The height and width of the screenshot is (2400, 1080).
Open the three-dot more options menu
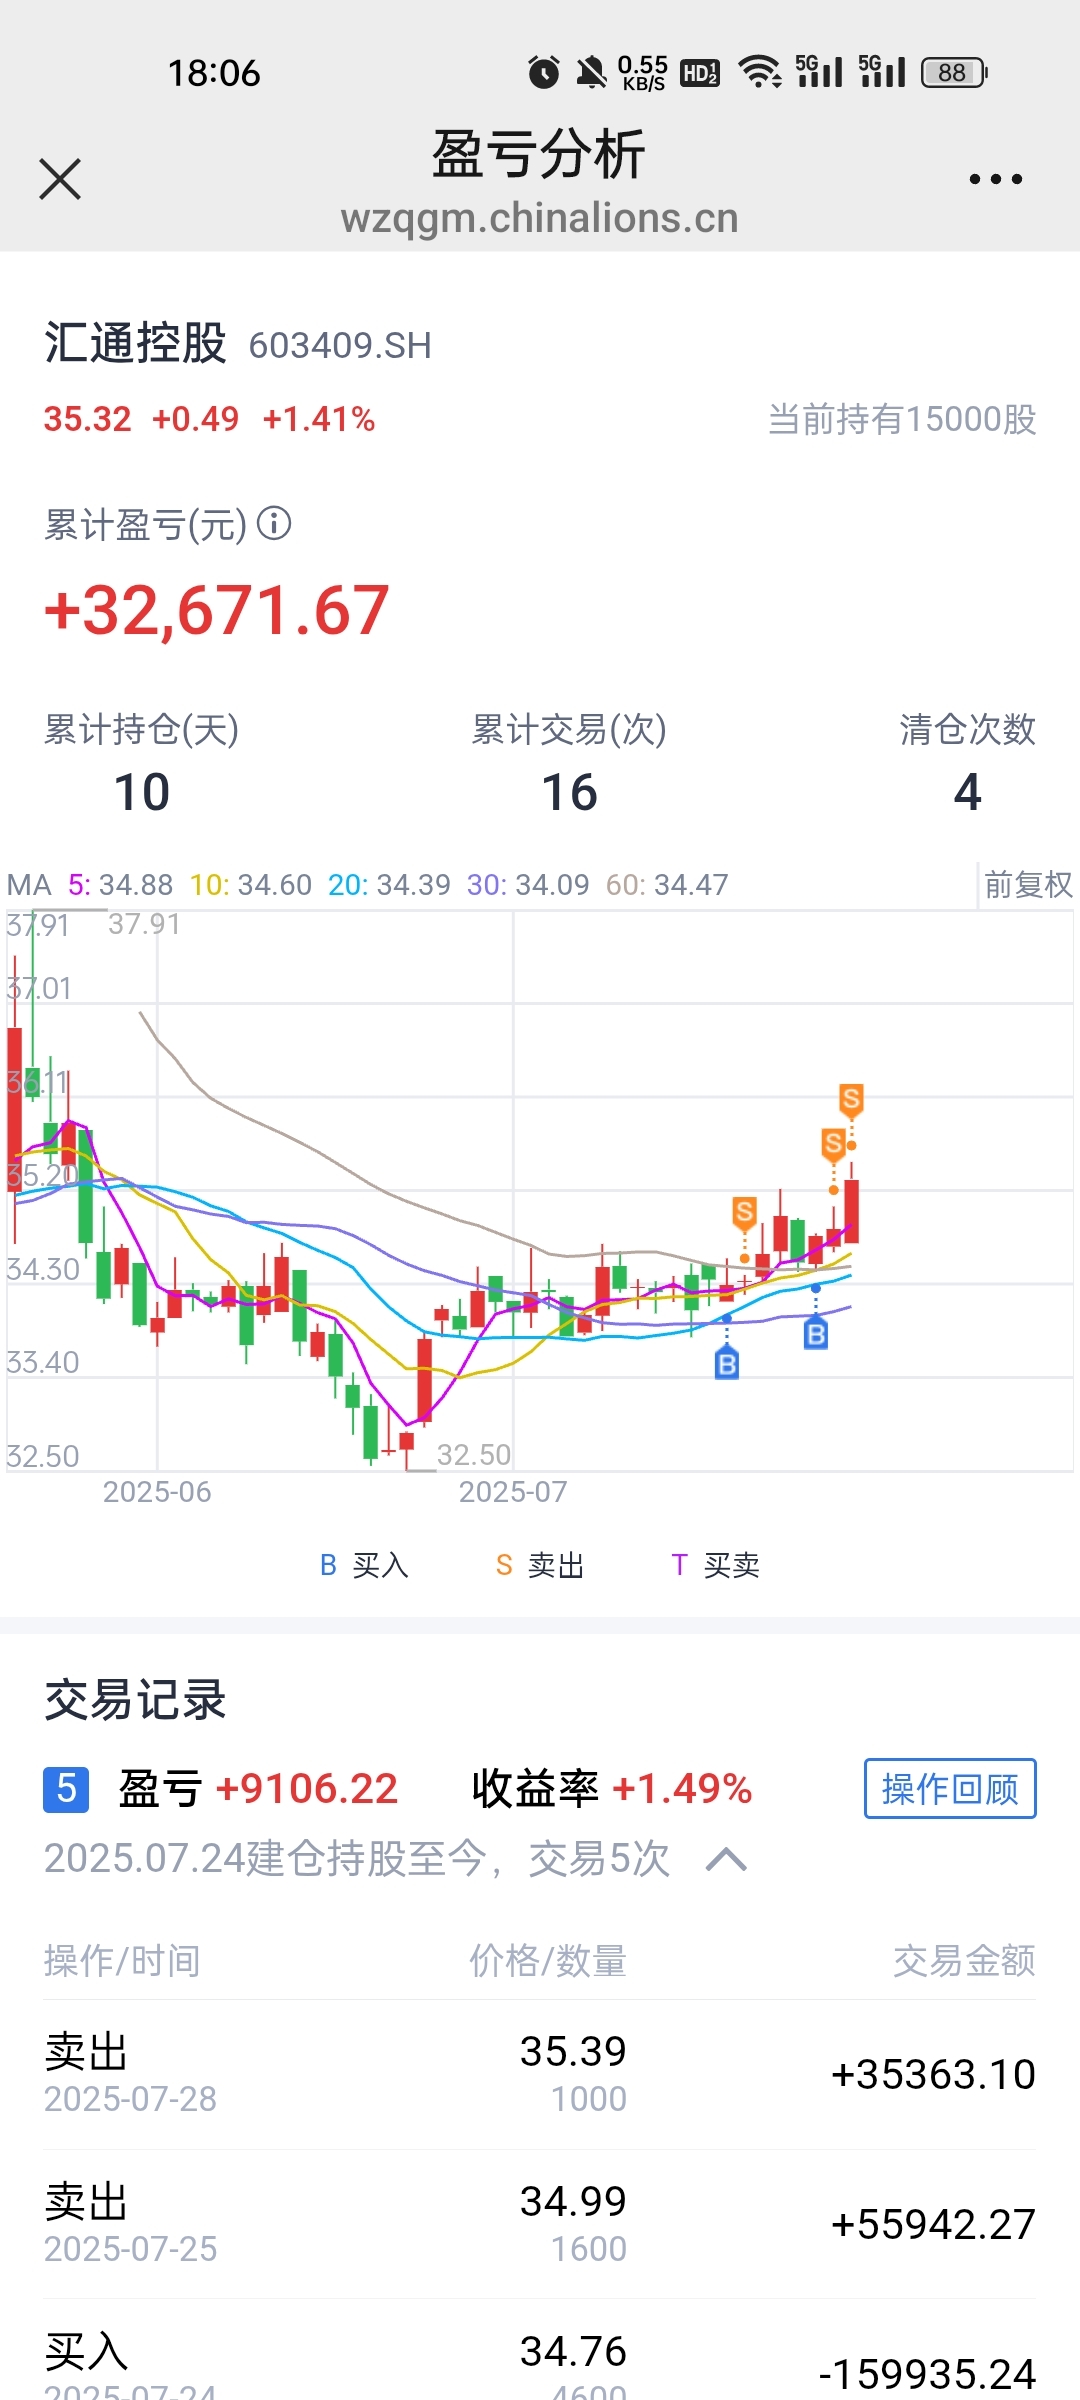click(995, 179)
